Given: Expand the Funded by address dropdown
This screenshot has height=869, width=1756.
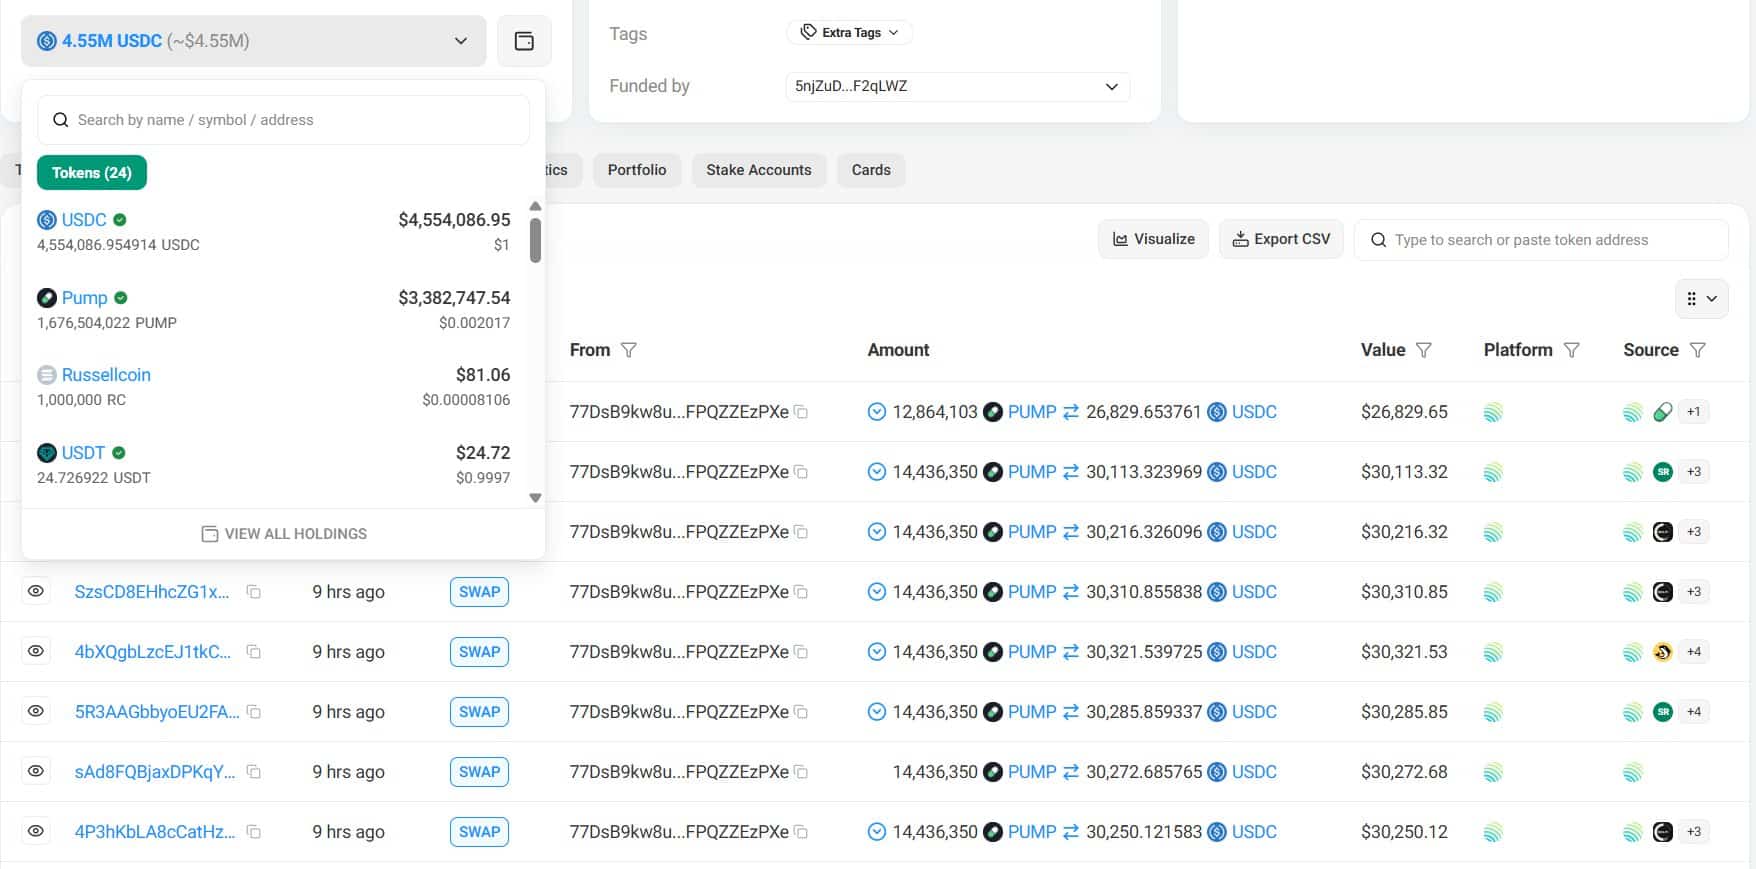Looking at the screenshot, I should [1110, 87].
